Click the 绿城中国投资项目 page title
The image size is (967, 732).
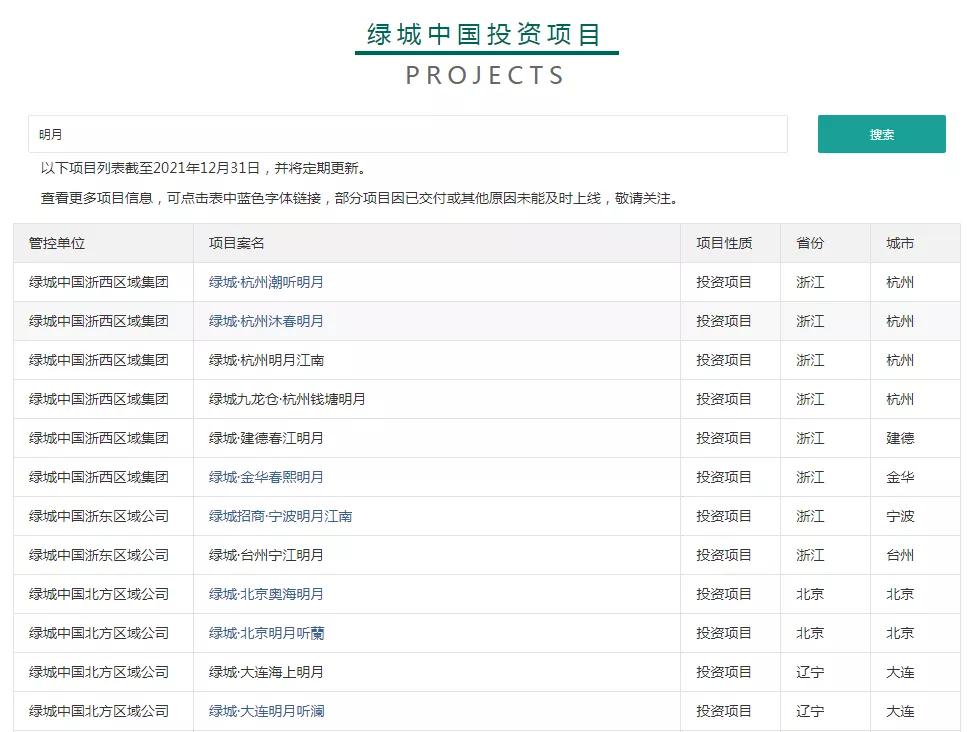coord(484,34)
